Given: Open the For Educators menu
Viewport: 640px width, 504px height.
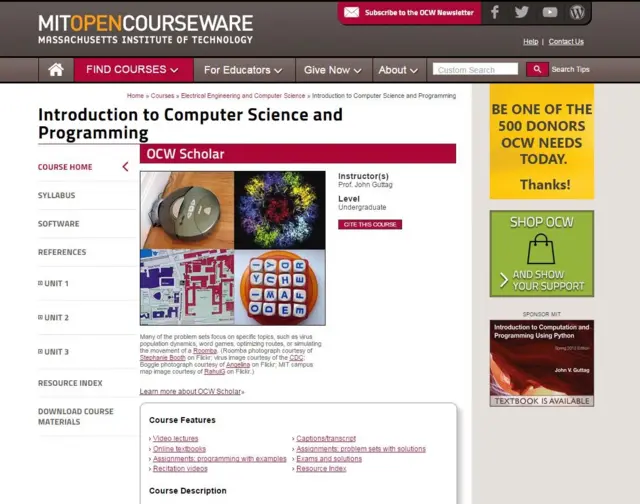Looking at the screenshot, I should pyautogui.click(x=242, y=70).
